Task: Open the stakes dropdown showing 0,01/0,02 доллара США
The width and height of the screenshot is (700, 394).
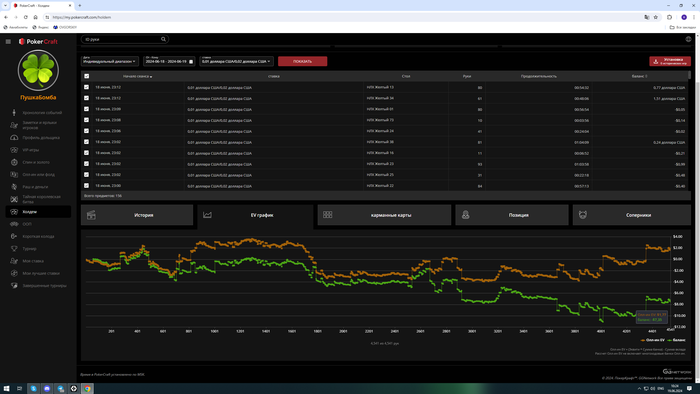Action: tap(236, 61)
